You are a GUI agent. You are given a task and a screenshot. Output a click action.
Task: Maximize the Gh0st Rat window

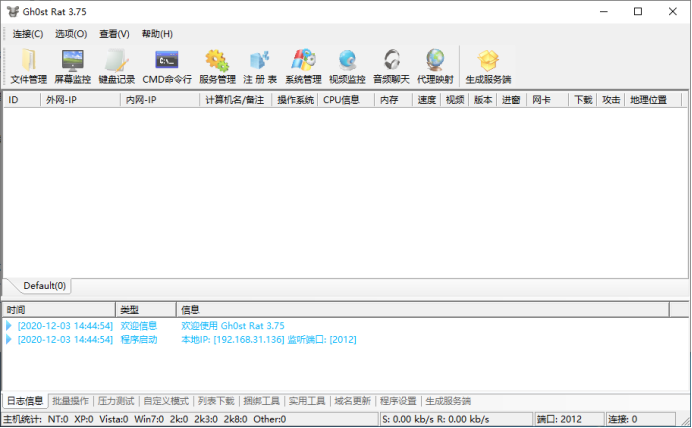[638, 11]
